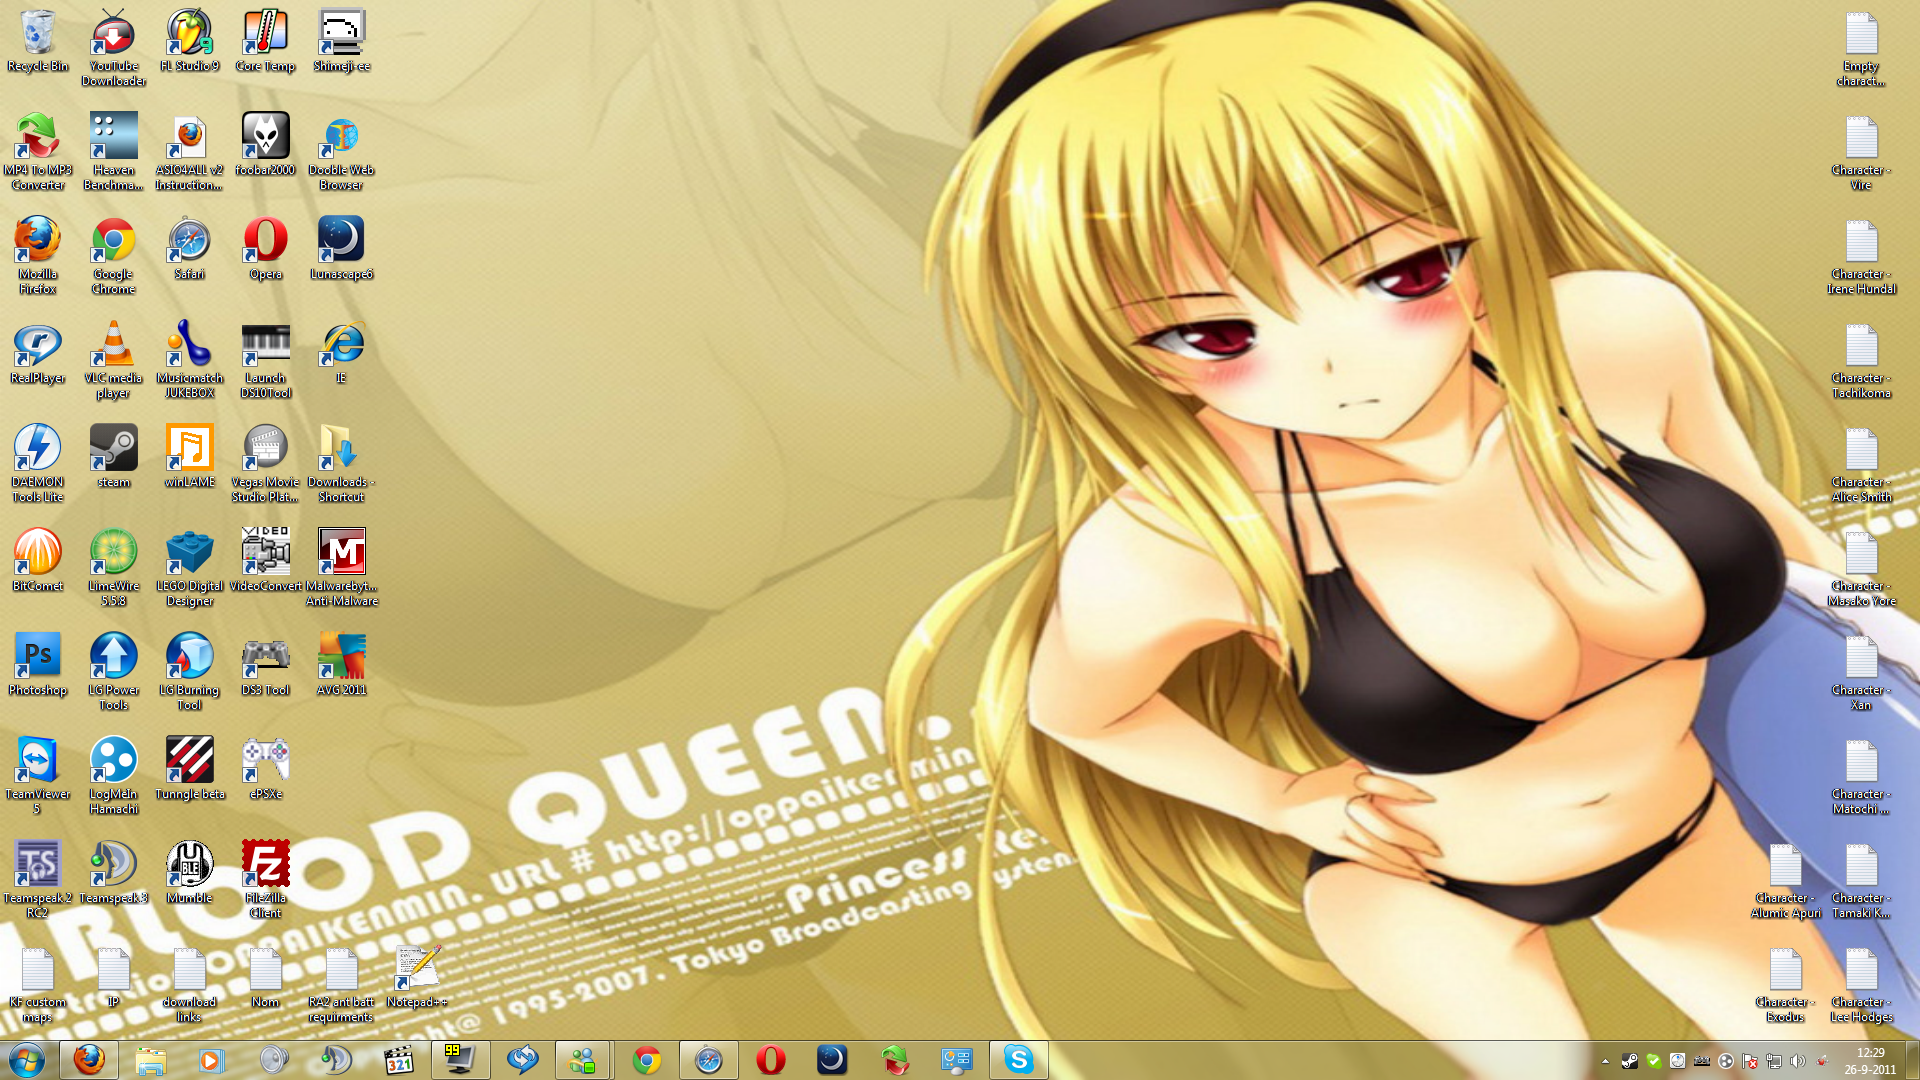Click the Downloads - Shortcut folder
This screenshot has height=1080, width=1920.
pyautogui.click(x=342, y=464)
